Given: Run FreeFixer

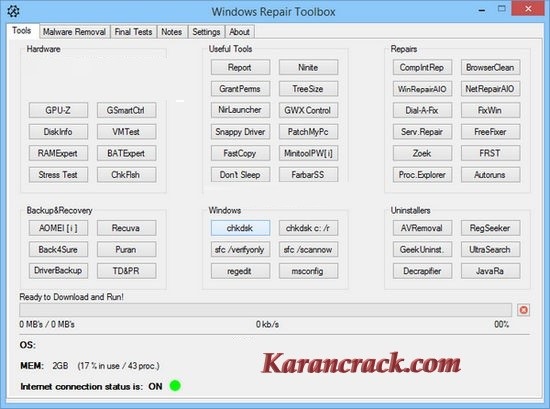Looking at the screenshot, I should [490, 132].
